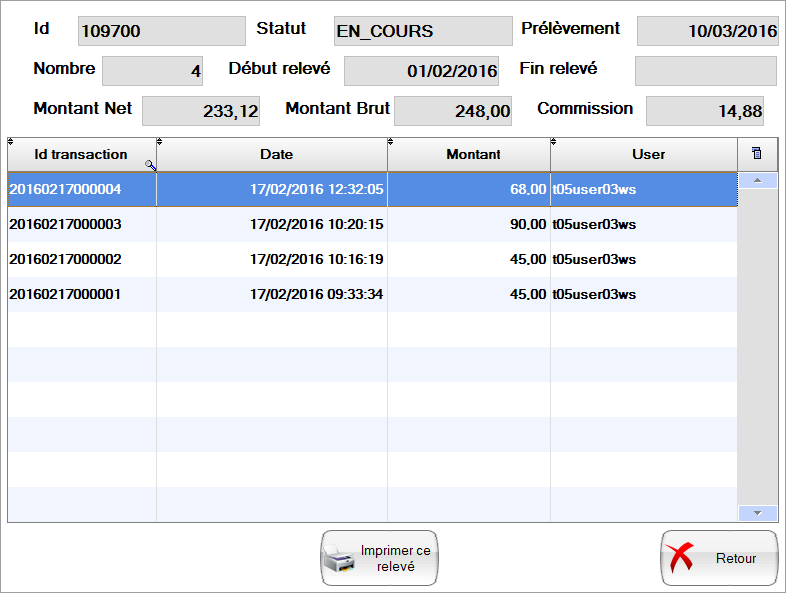Click the Prélèvement date field
The image size is (786, 593).
pos(708,31)
